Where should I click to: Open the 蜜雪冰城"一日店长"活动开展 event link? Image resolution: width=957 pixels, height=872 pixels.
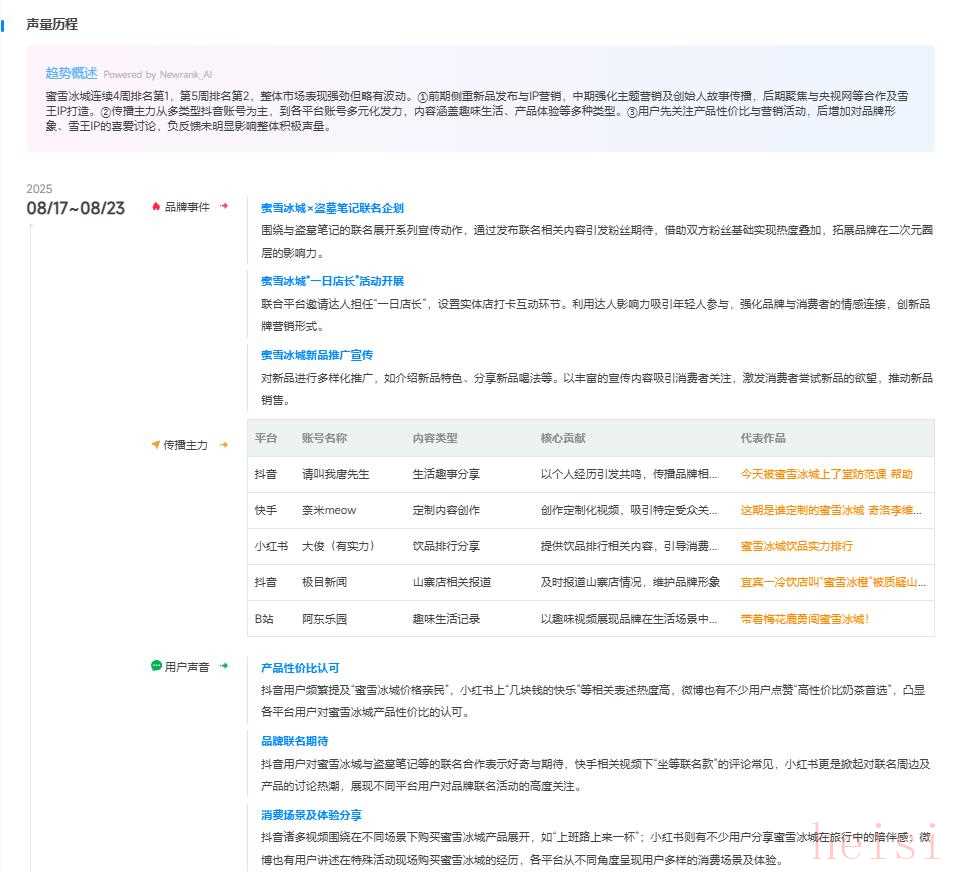coord(332,281)
